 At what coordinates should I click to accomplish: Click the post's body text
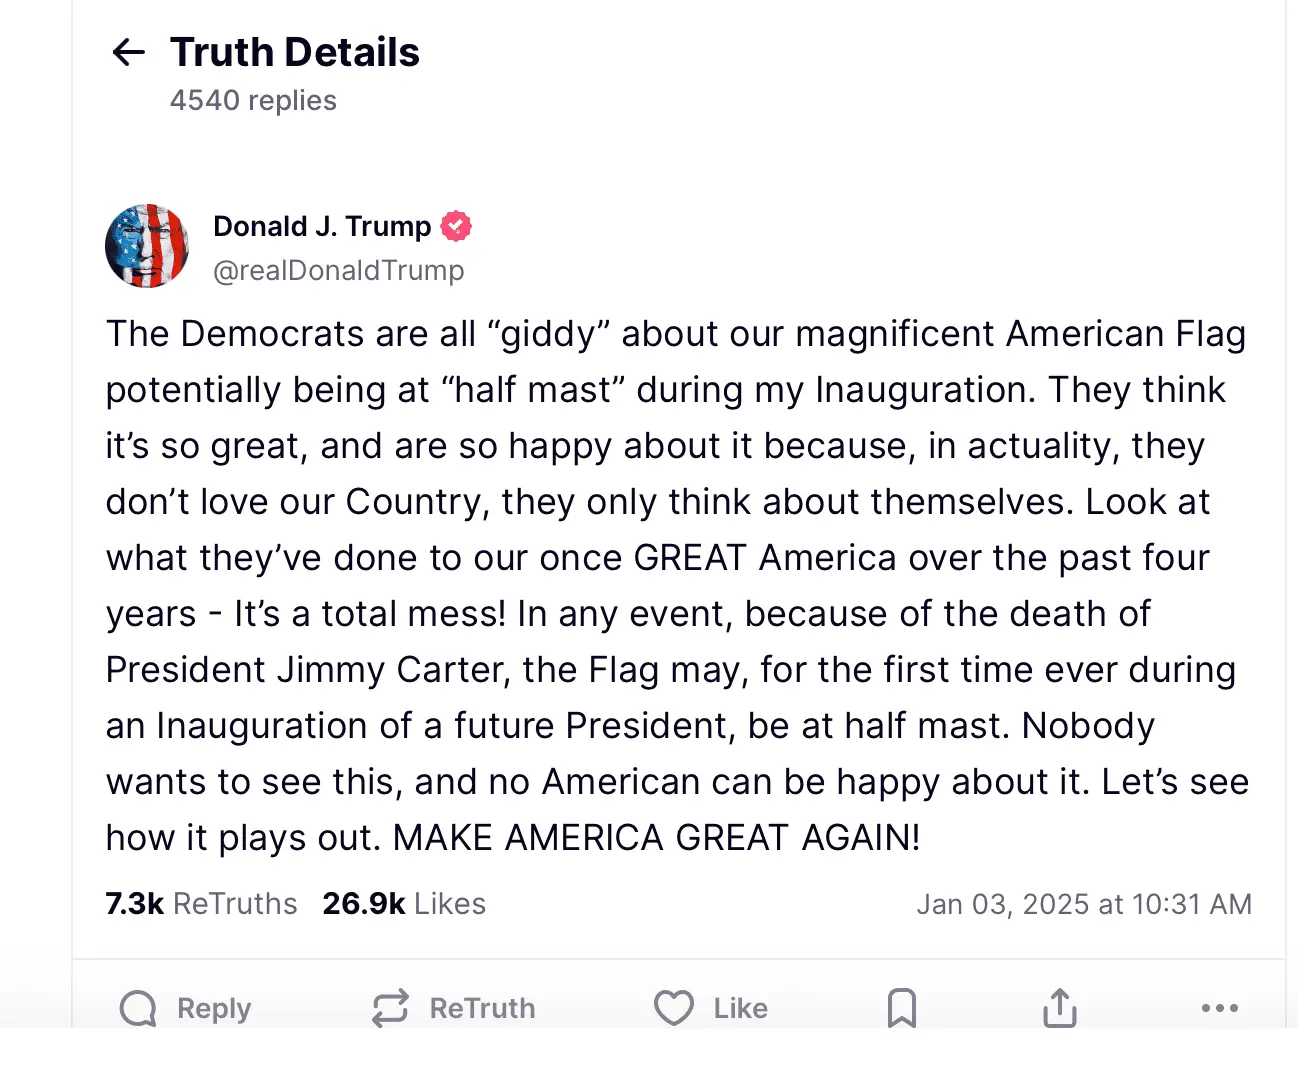tap(676, 586)
